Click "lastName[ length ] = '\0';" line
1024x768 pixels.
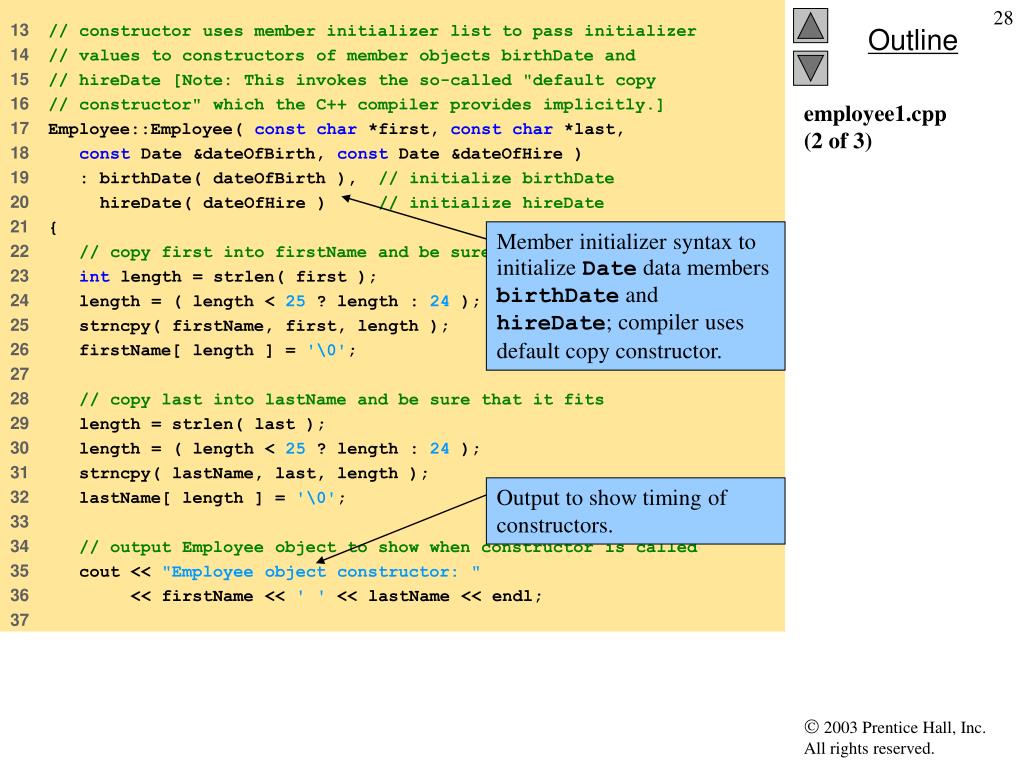[212, 498]
